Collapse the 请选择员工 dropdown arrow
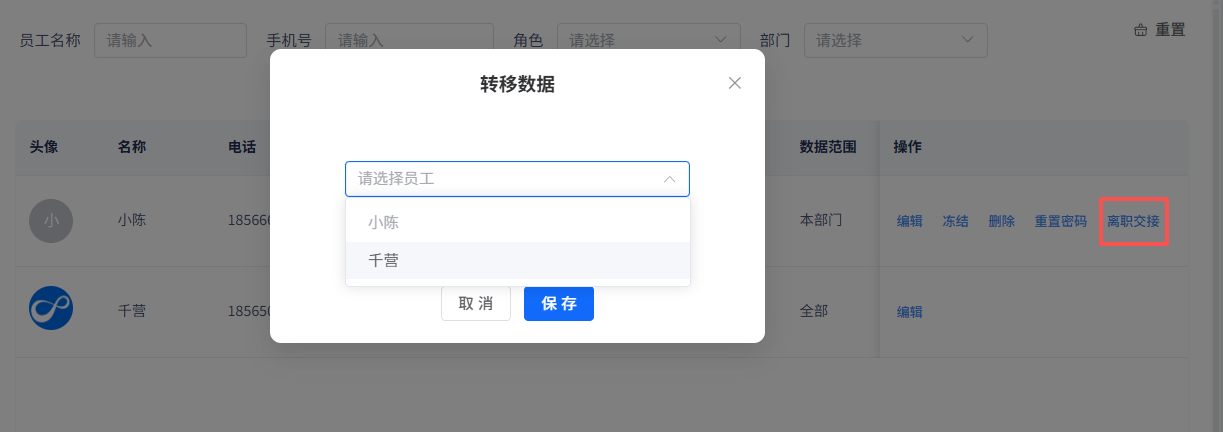Image resolution: width=1223 pixels, height=432 pixels. (669, 180)
